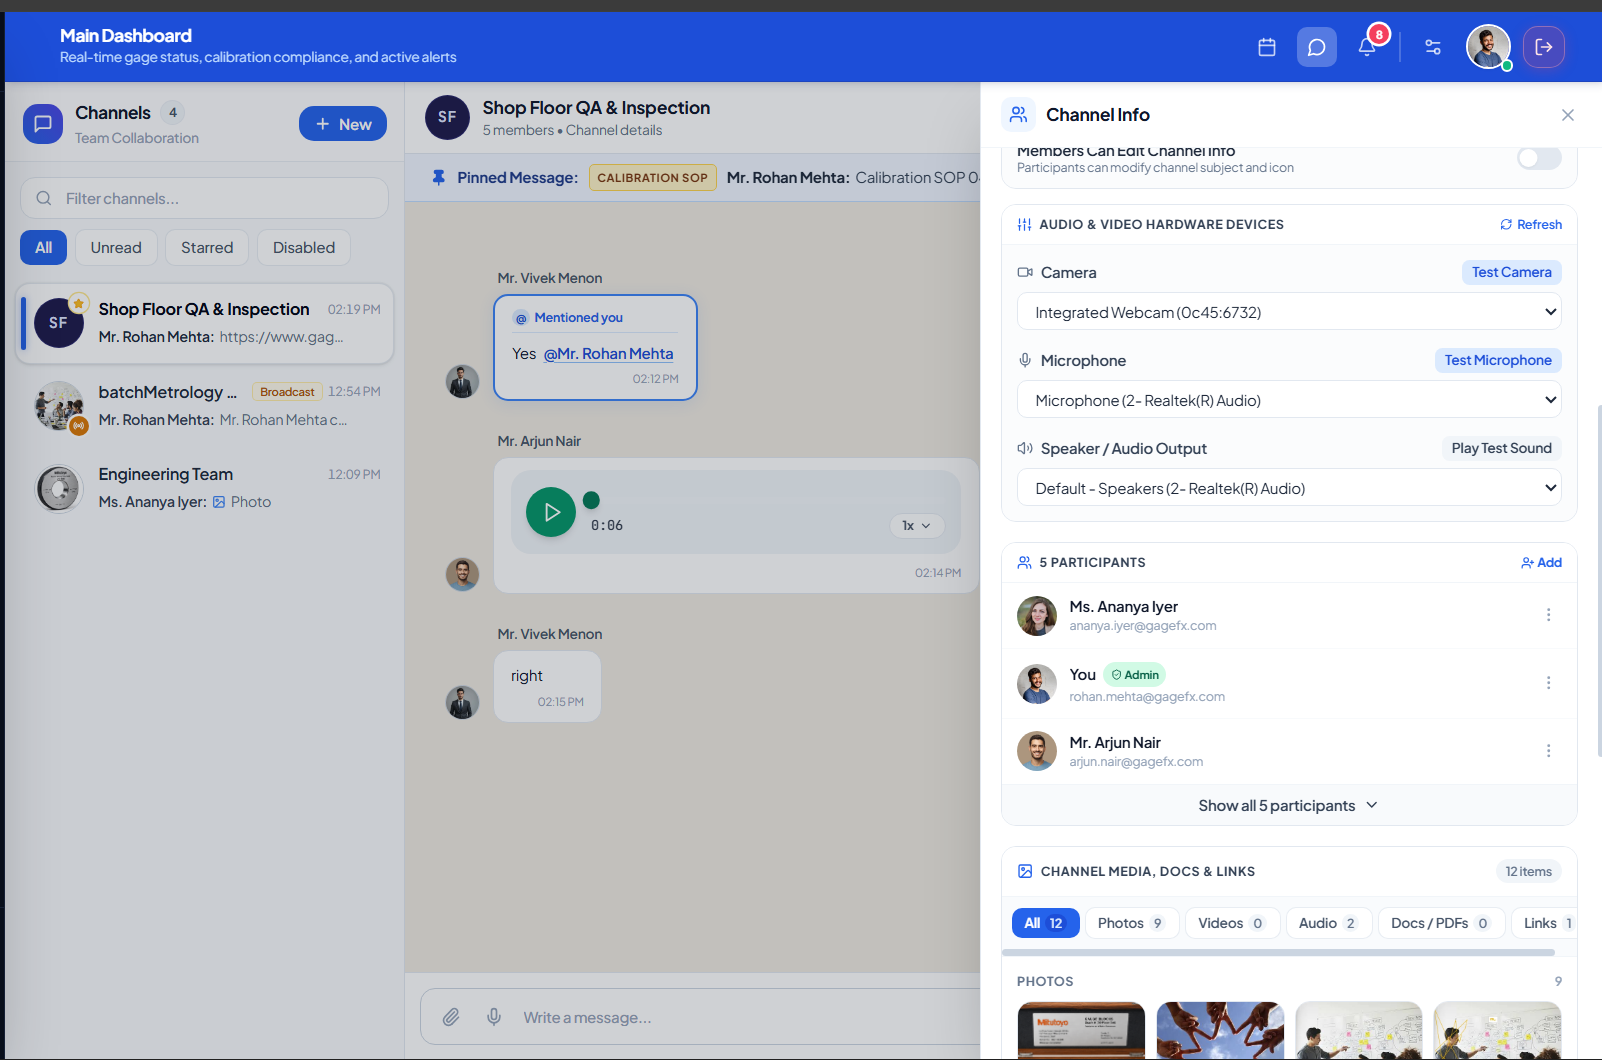Select the Unread channels filter tab
Viewport: 1602px width, 1060px height.
(116, 248)
